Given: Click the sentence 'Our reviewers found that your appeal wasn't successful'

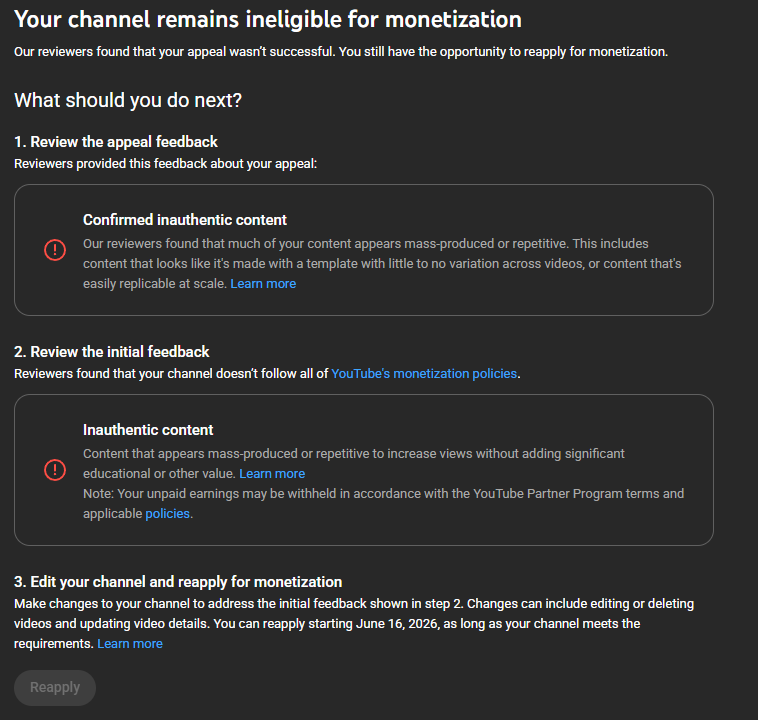Looking at the screenshot, I should point(175,52).
